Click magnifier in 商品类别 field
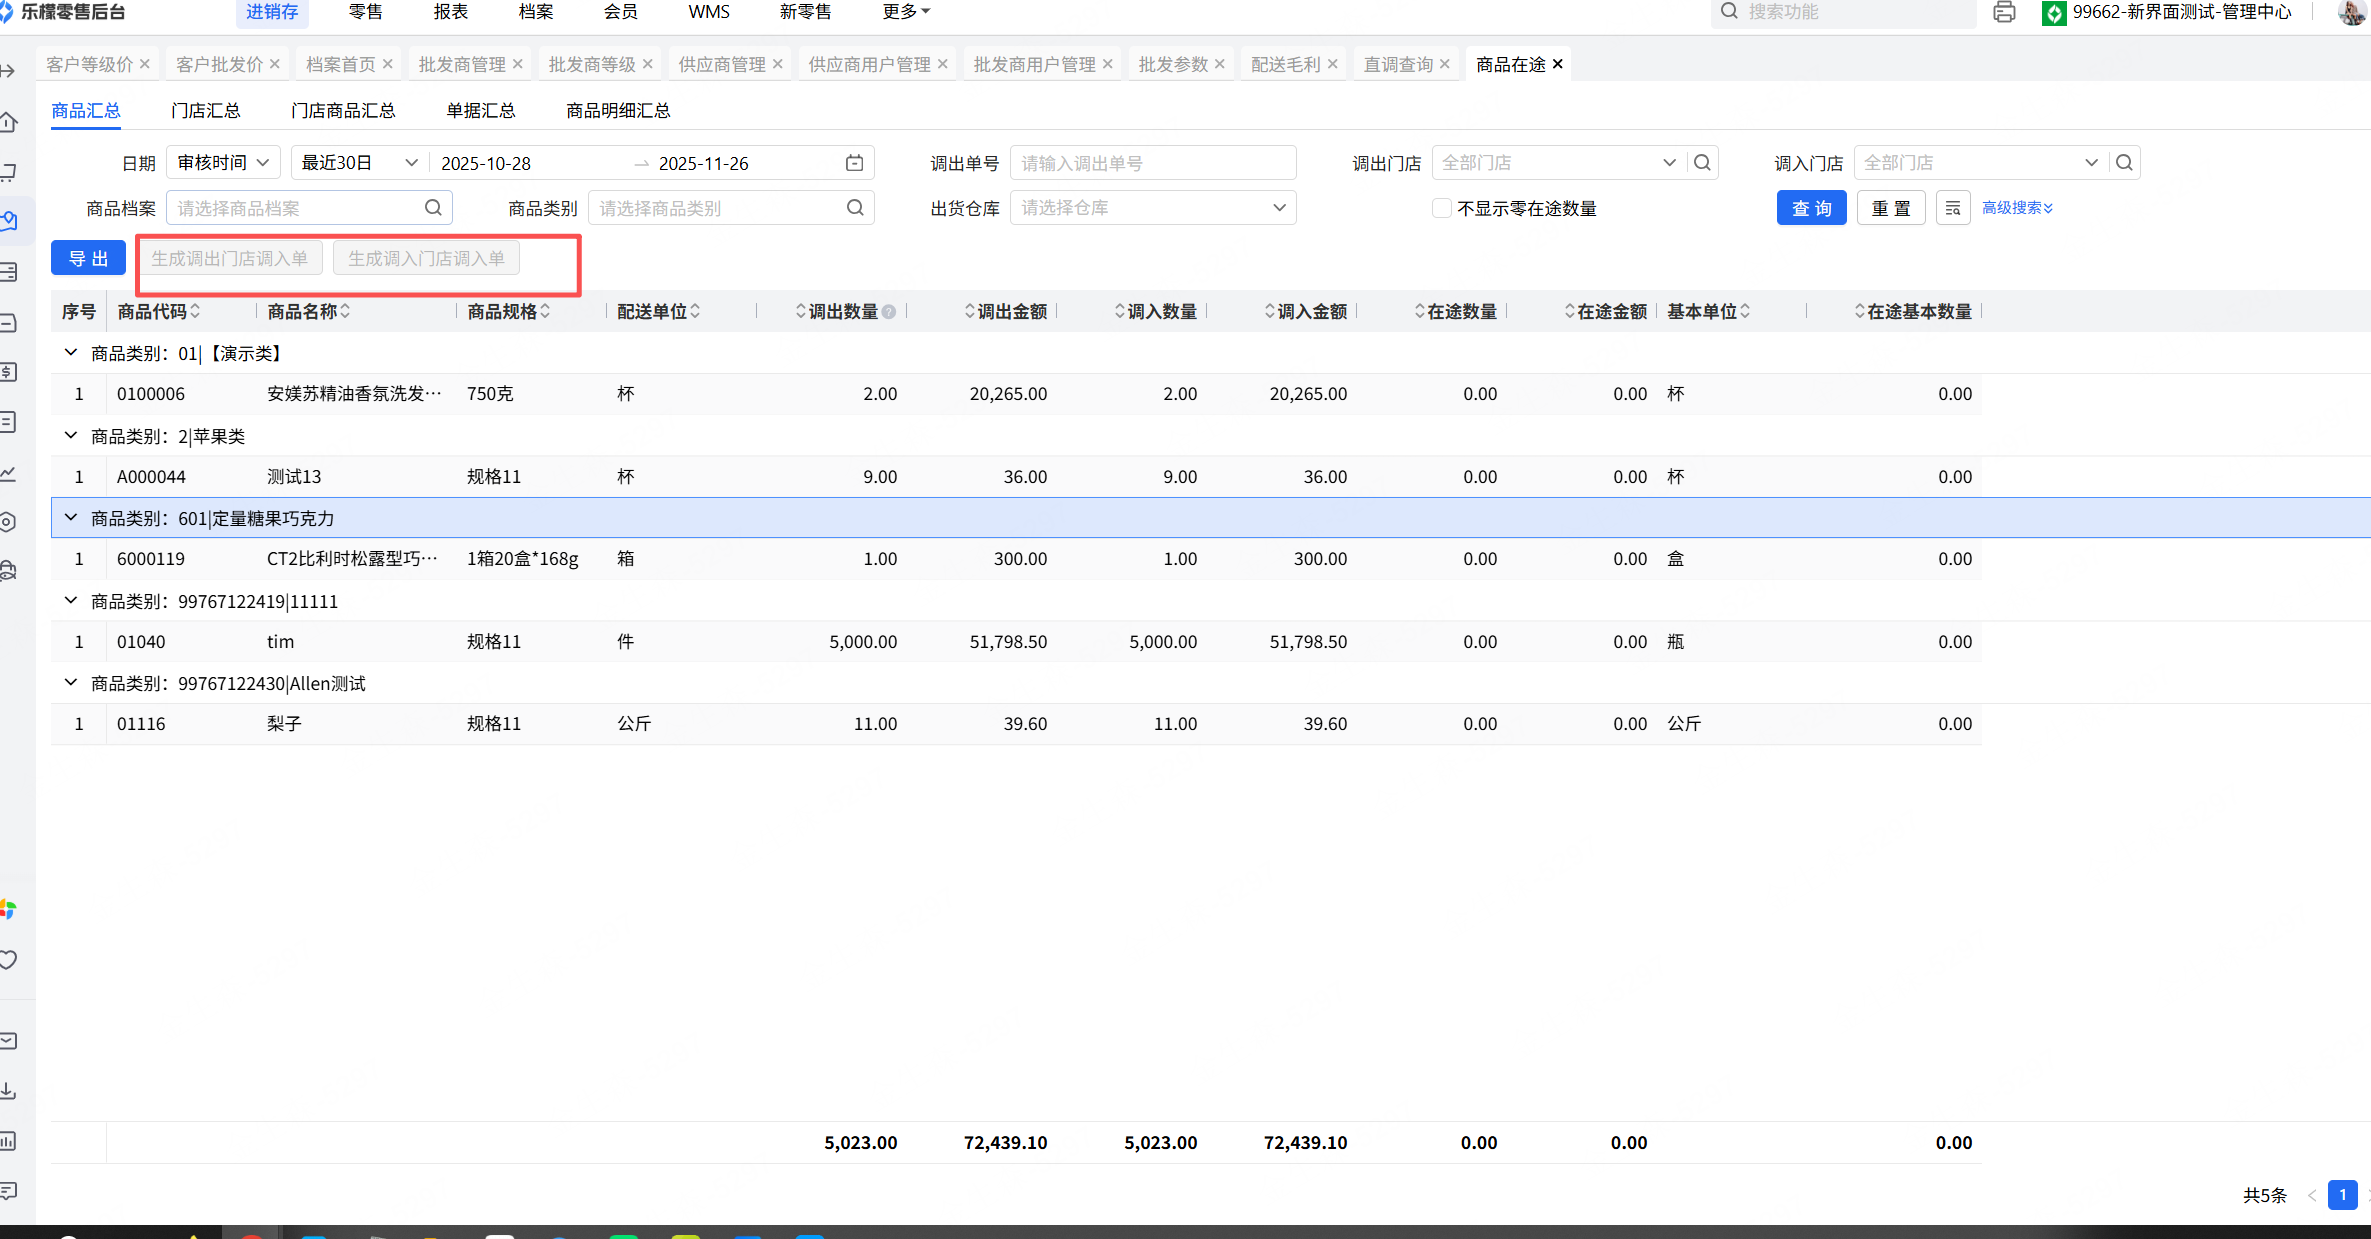The image size is (2371, 1239). coord(855,208)
